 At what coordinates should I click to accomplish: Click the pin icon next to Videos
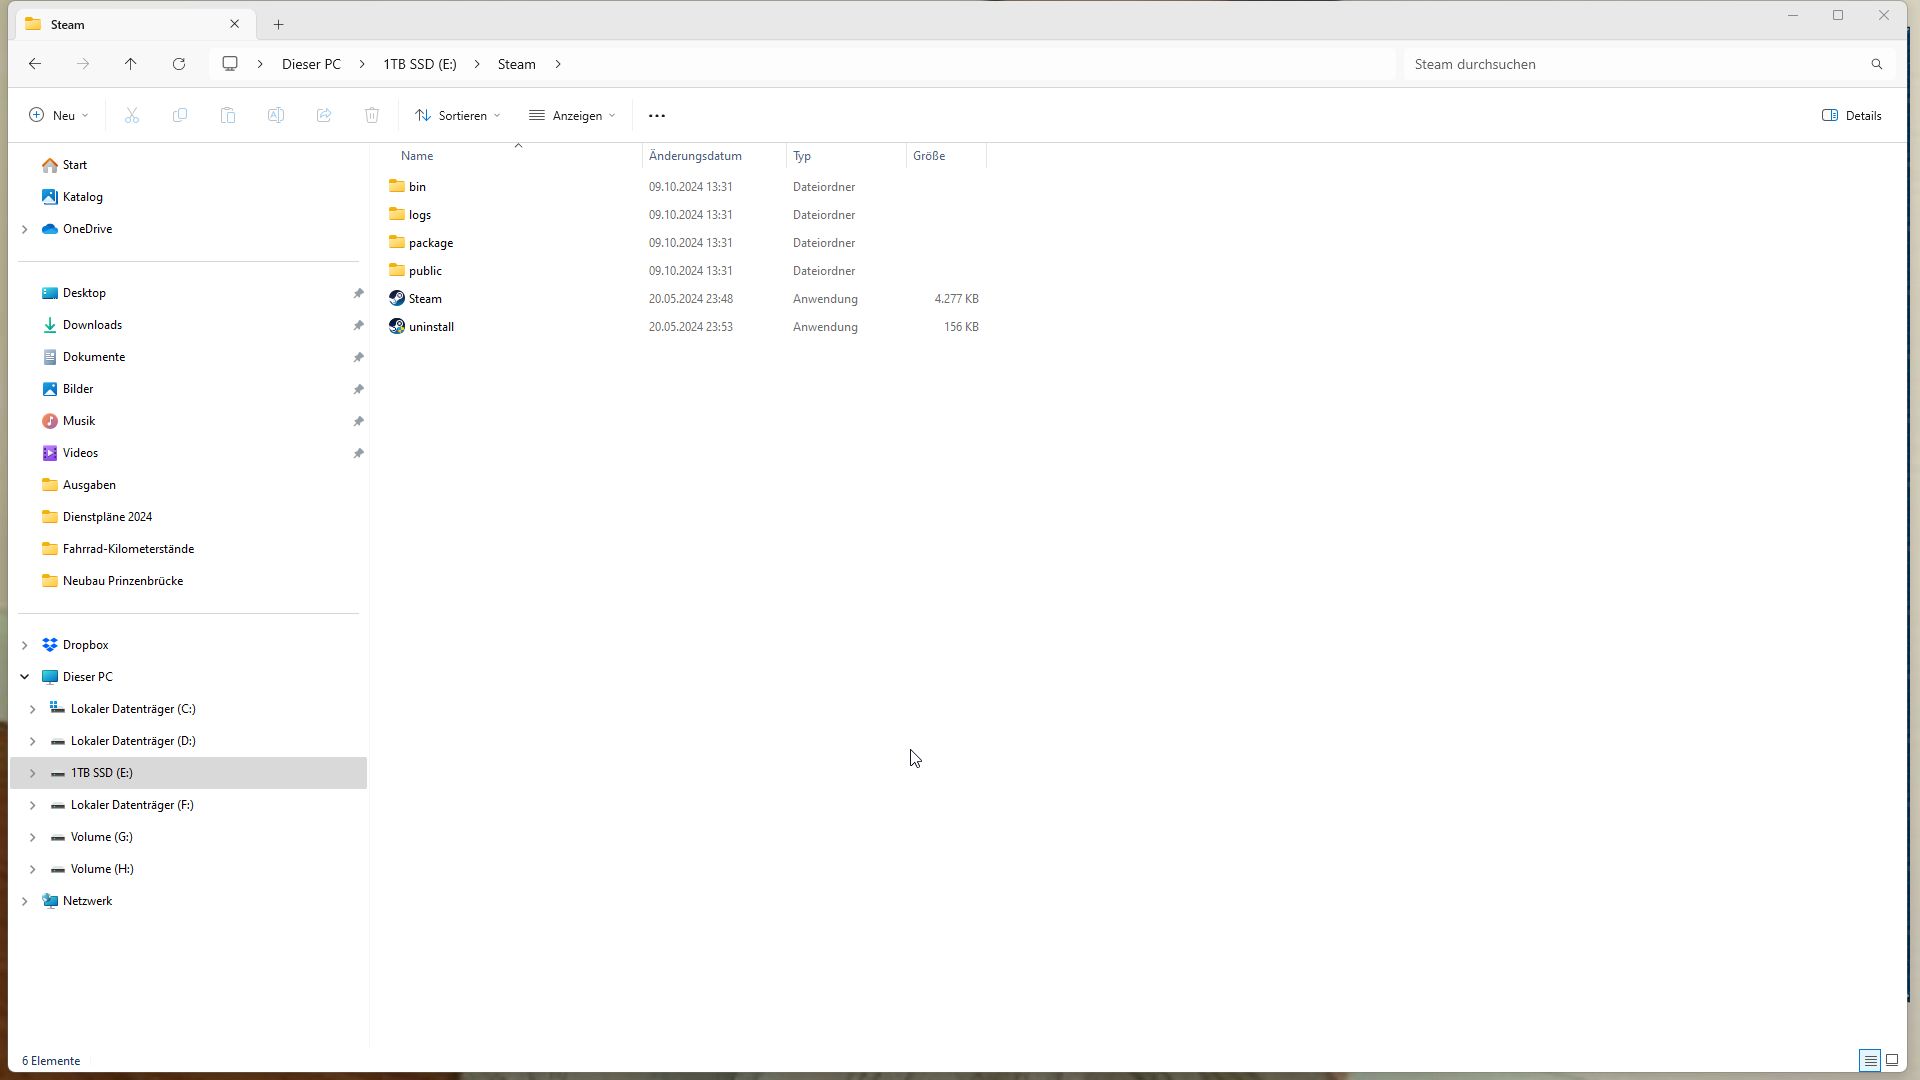pos(358,453)
